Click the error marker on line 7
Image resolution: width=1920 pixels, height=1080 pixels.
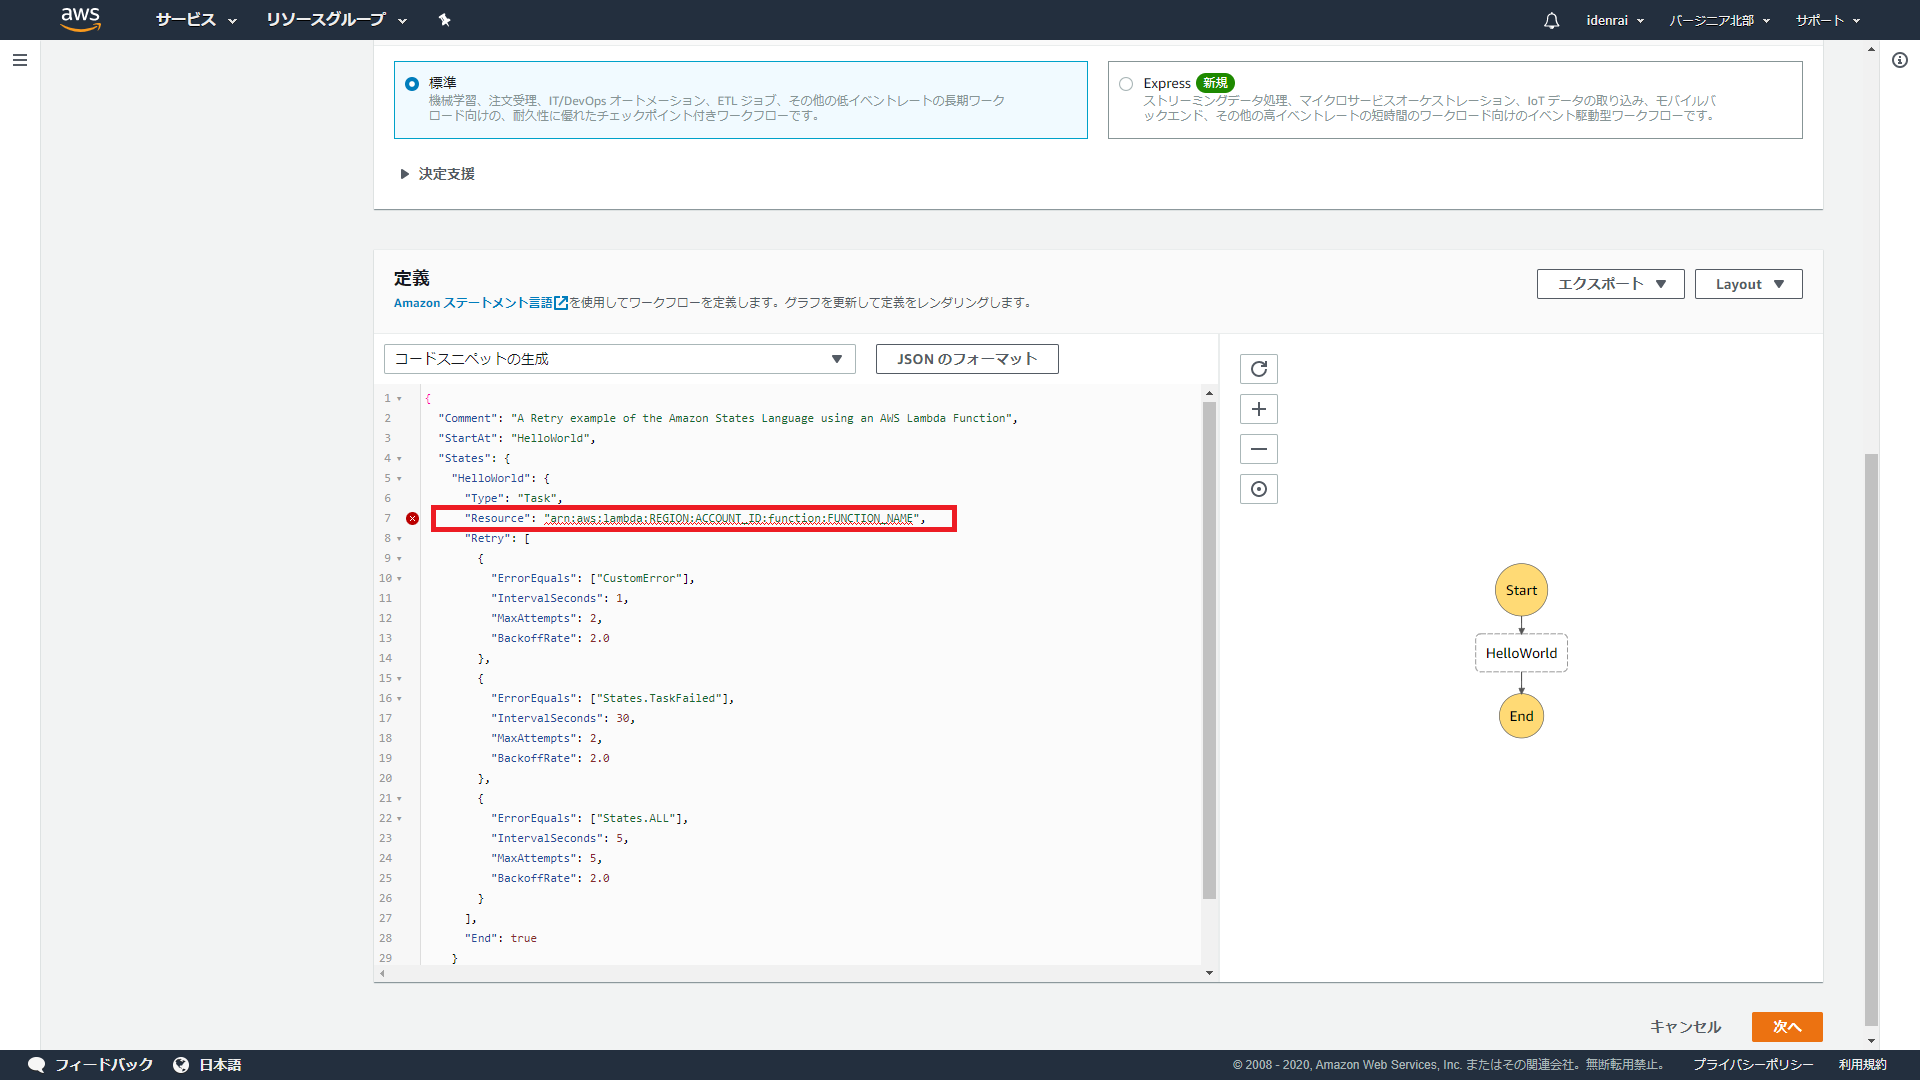tap(412, 518)
